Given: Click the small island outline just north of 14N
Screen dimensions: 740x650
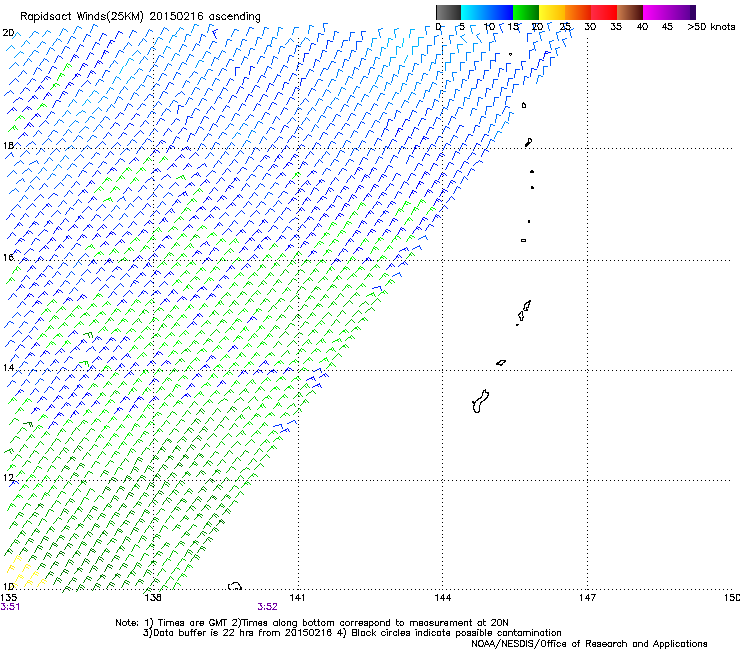Looking at the screenshot, I should click(501, 363).
